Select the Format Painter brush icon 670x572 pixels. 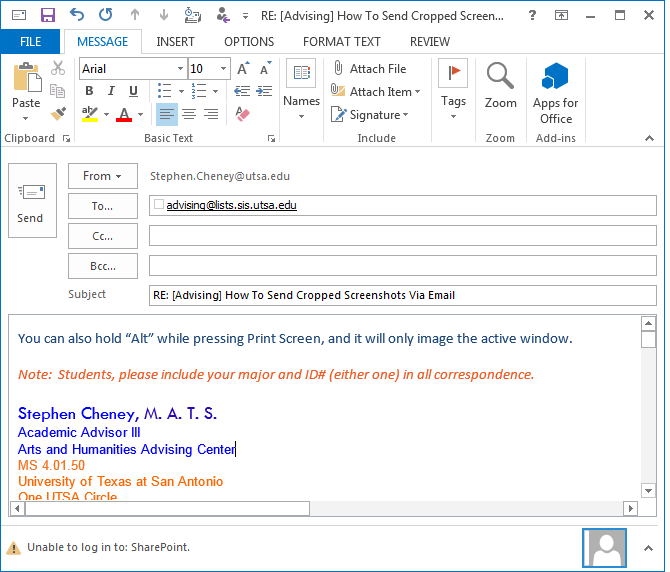click(58, 114)
